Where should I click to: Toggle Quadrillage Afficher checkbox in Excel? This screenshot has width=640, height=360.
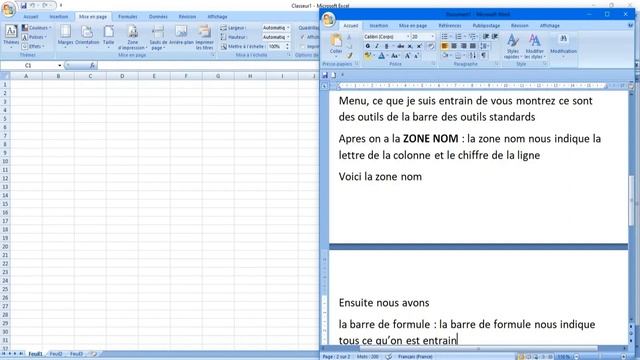tap(302, 37)
